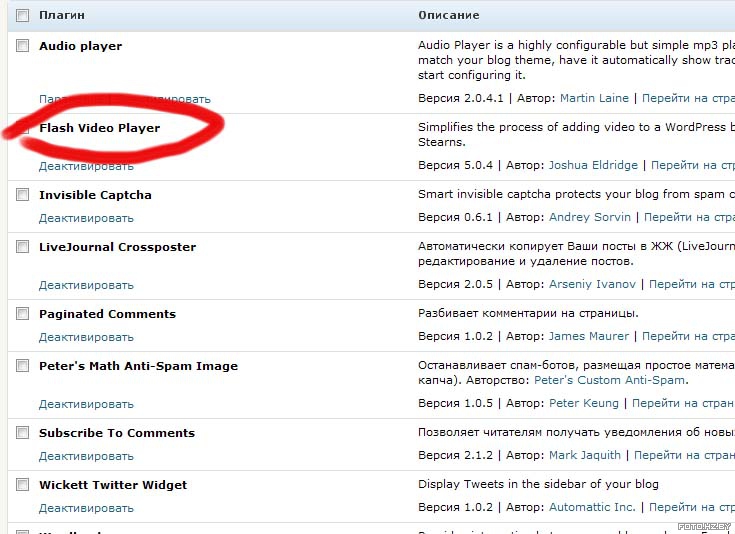This screenshot has width=735, height=534.
Task: Visit plugin page link in Peter Keung row
Action: click(x=683, y=404)
